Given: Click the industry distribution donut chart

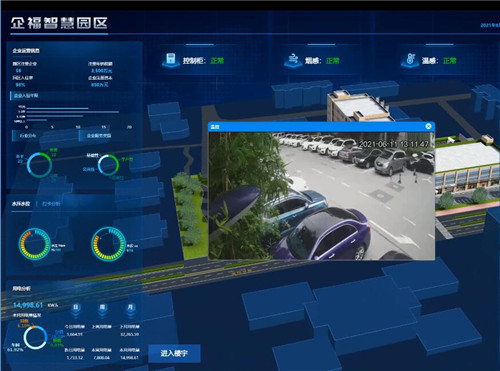Looking at the screenshot, I should (x=39, y=164).
